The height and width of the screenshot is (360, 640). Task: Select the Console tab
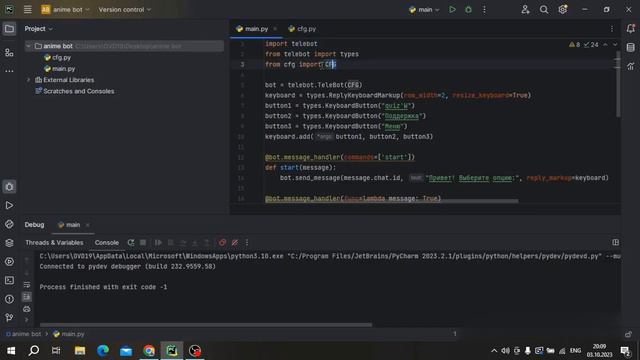point(107,242)
